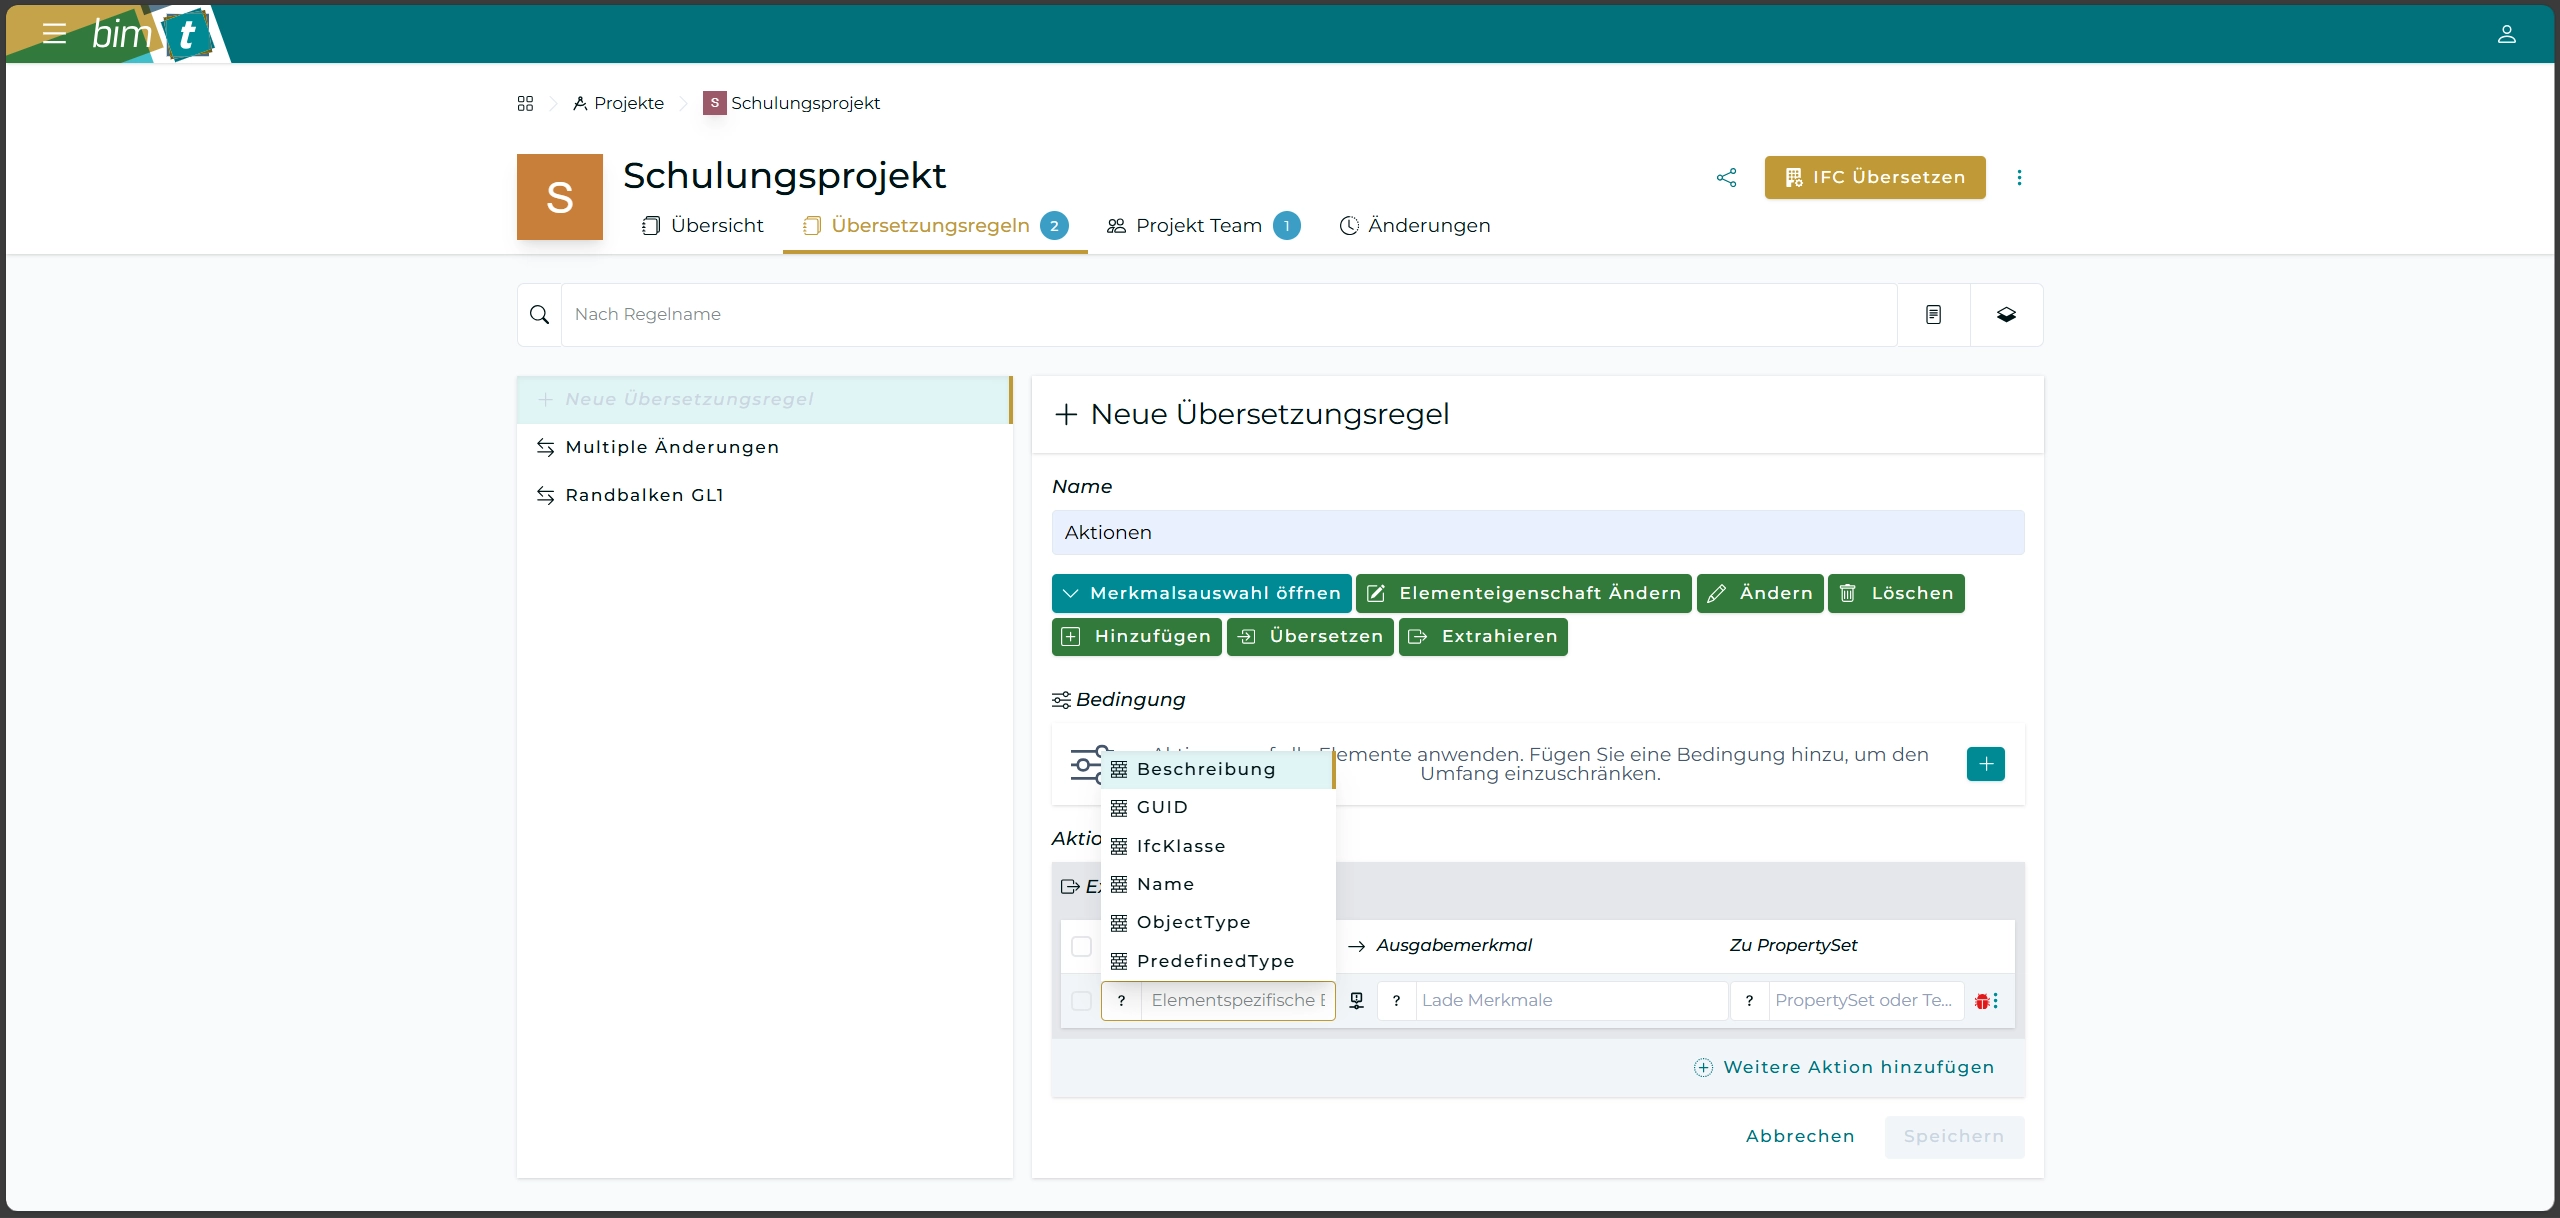Viewport: 2560px width, 1218px height.
Task: Open the three-dot project options menu
Action: click(x=2019, y=177)
